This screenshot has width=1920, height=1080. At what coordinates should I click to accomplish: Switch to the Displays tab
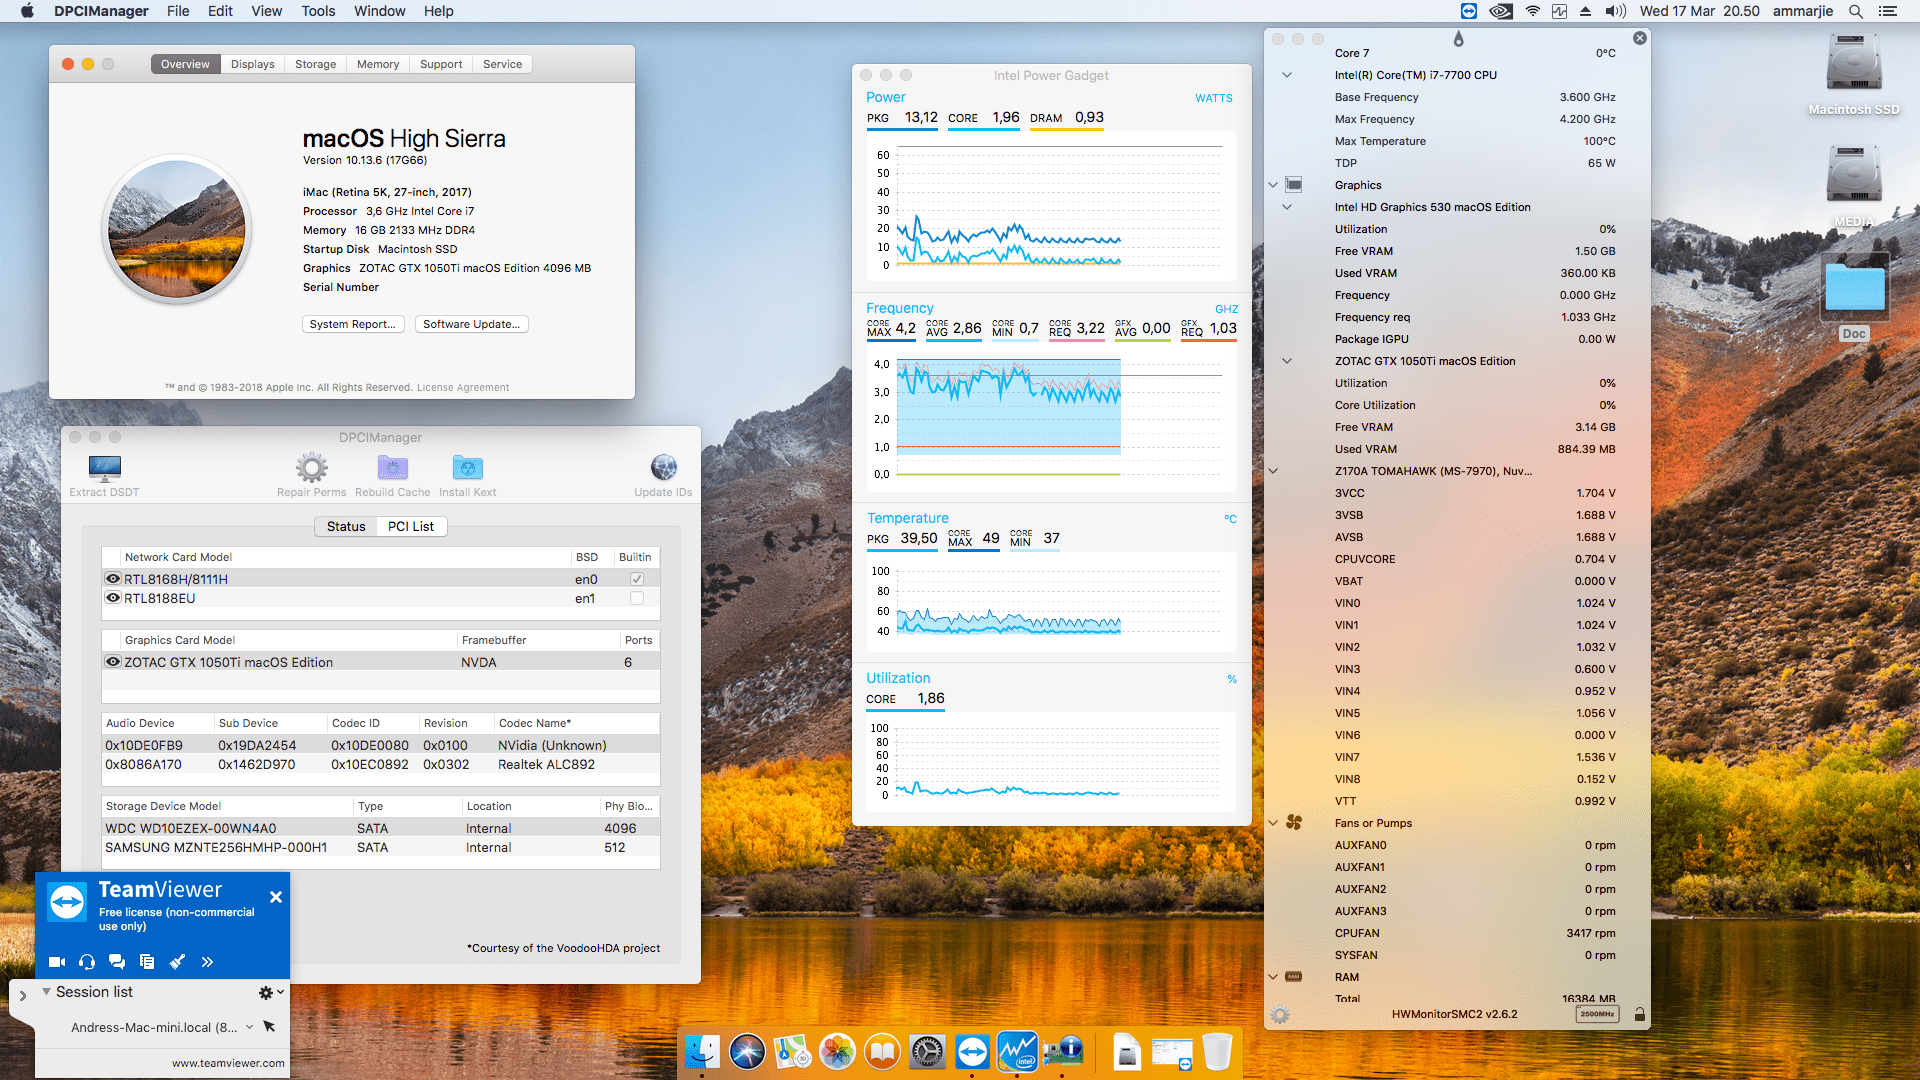pos(252,64)
